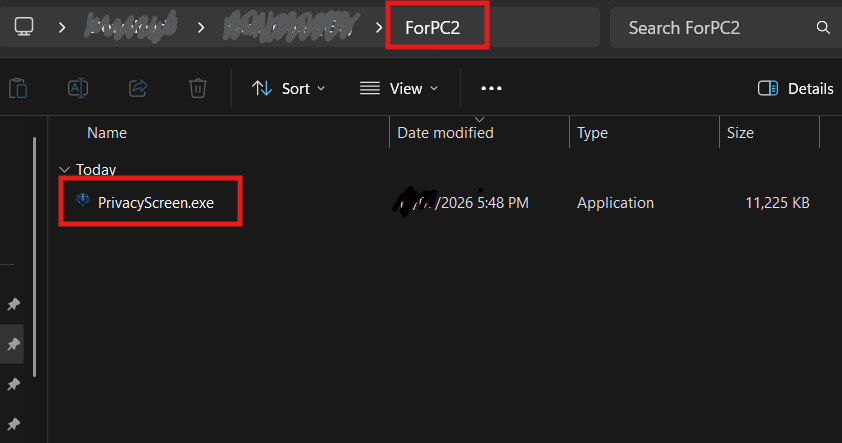Click the Size column header

pos(740,133)
